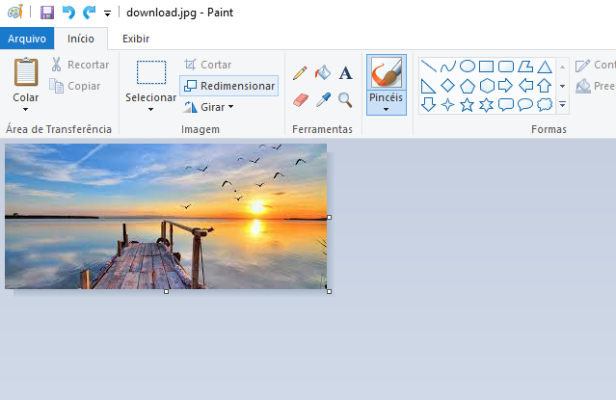Screen dimensions: 616x400
Task: Select the Pencil tool
Action: coord(300,73)
